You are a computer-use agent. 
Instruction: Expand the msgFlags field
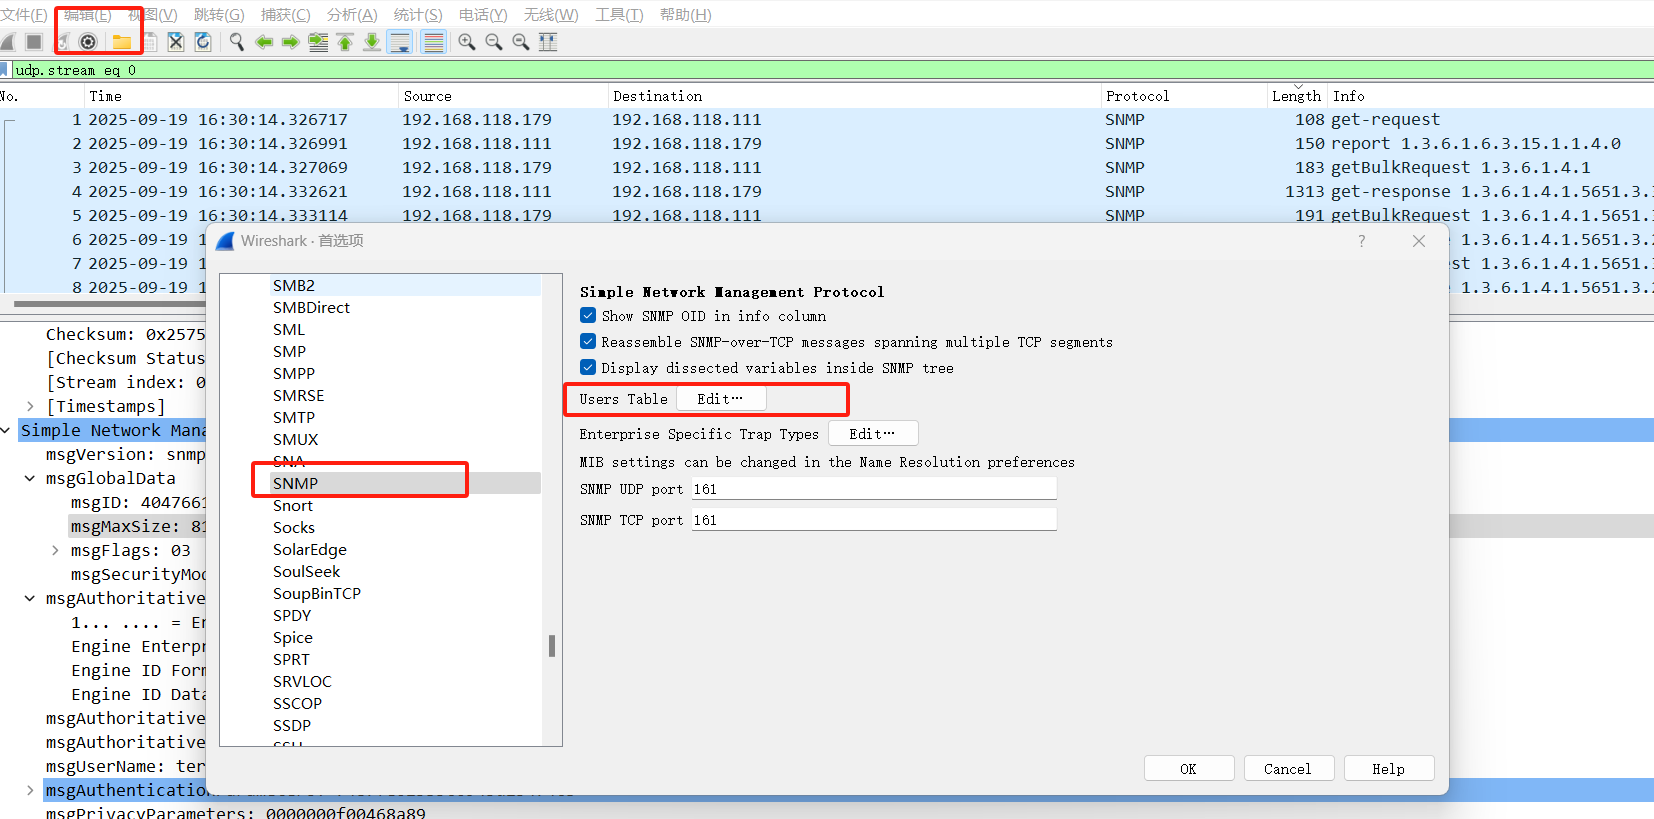[x=55, y=550]
